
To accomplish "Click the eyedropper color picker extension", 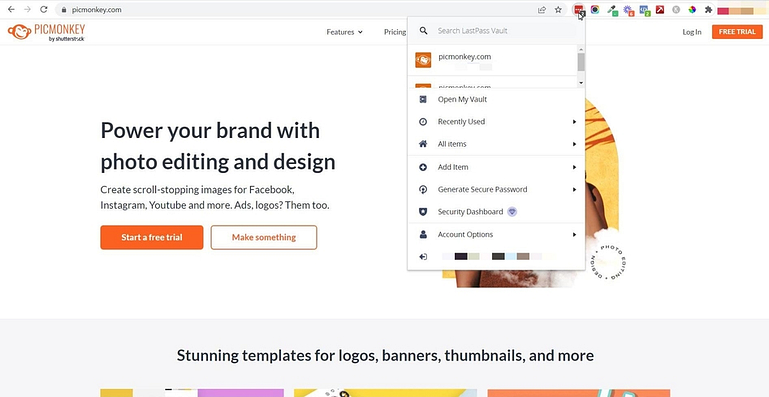I will tap(612, 10).
